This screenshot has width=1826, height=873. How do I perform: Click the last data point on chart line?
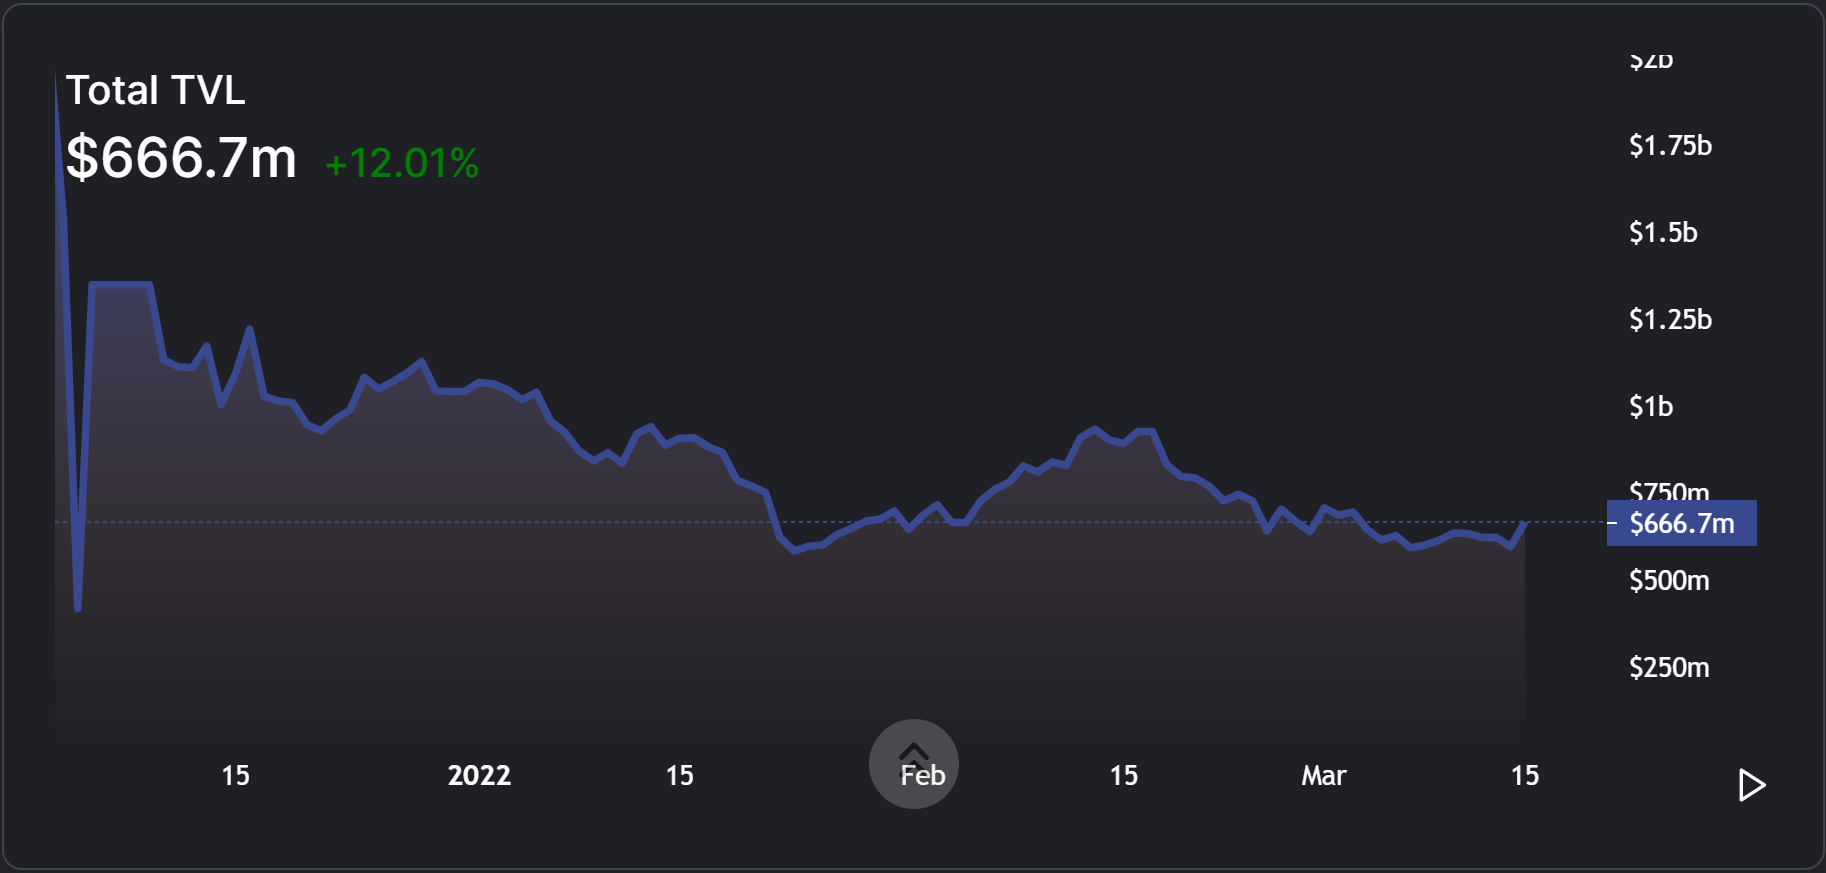[x=1523, y=523]
